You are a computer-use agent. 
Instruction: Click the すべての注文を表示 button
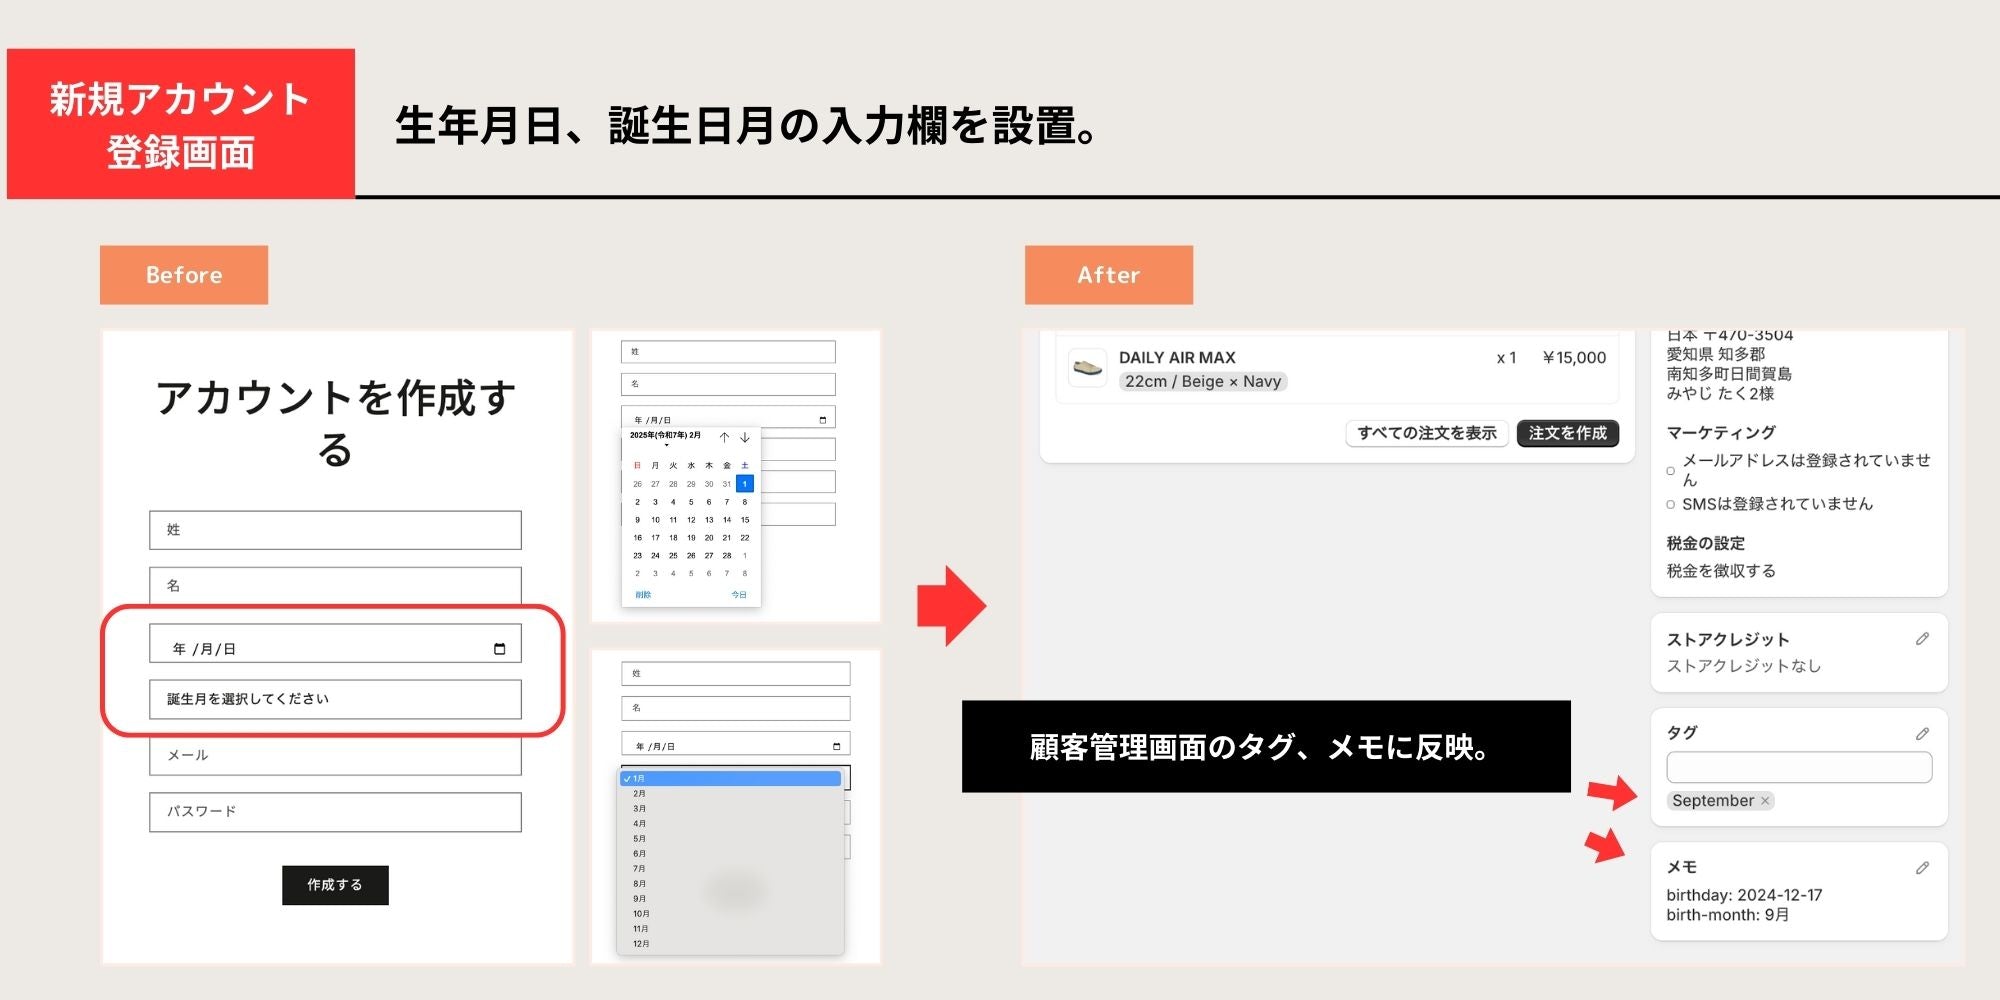[1426, 432]
